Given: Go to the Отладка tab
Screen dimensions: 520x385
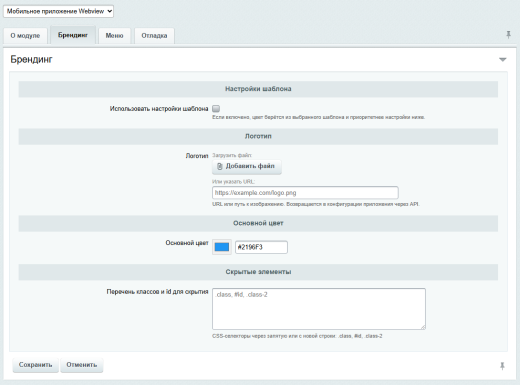Looking at the screenshot, I should [154, 36].
